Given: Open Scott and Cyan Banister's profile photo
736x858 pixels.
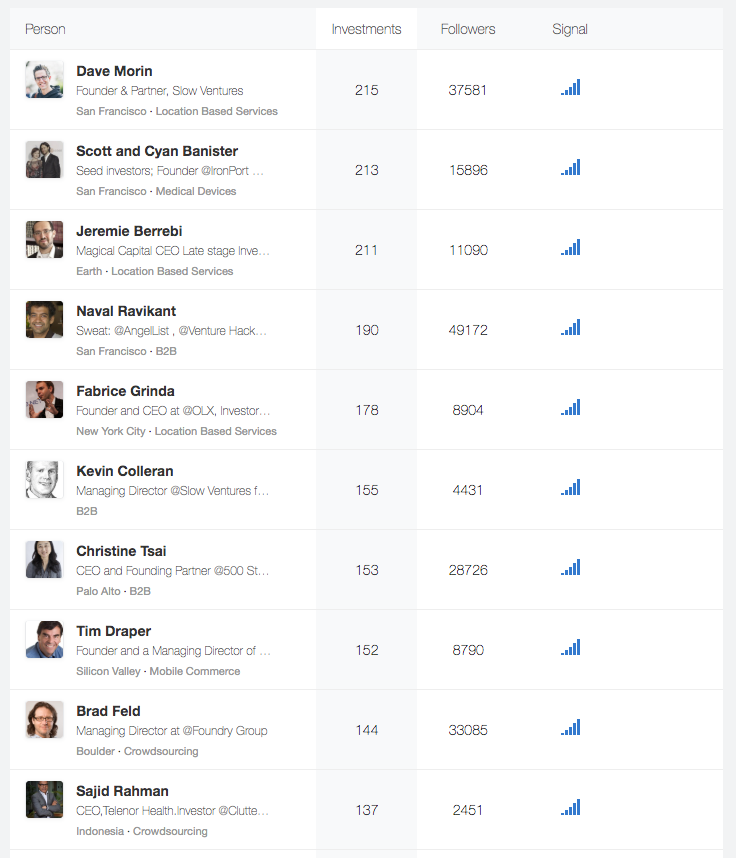Looking at the screenshot, I should point(44,159).
